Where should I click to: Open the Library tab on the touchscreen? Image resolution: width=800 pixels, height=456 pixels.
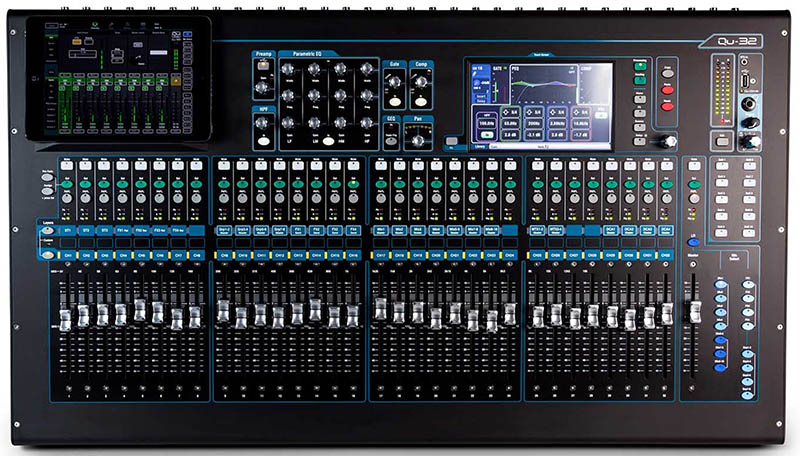[480, 146]
